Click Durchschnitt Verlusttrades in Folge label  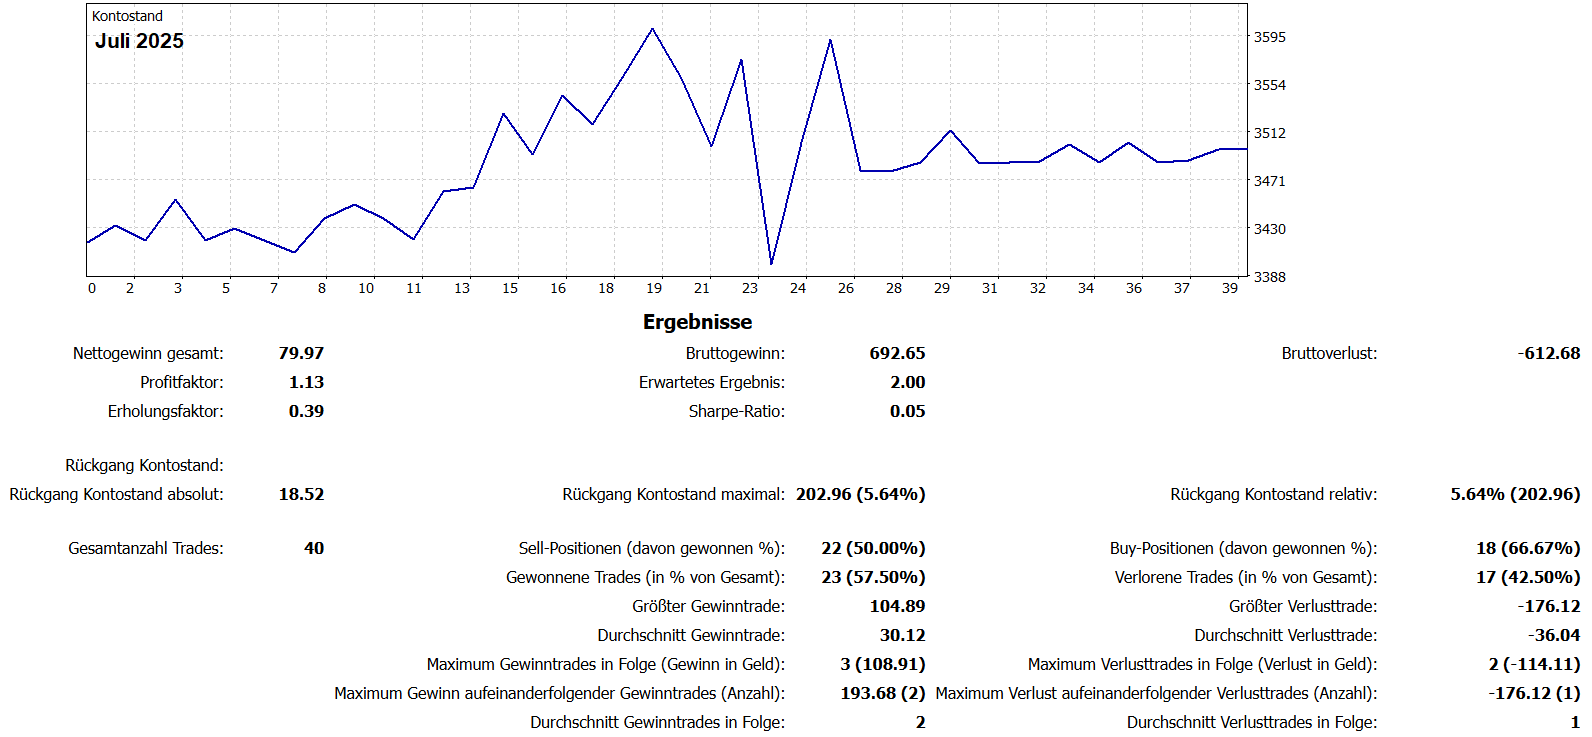coord(1252,722)
